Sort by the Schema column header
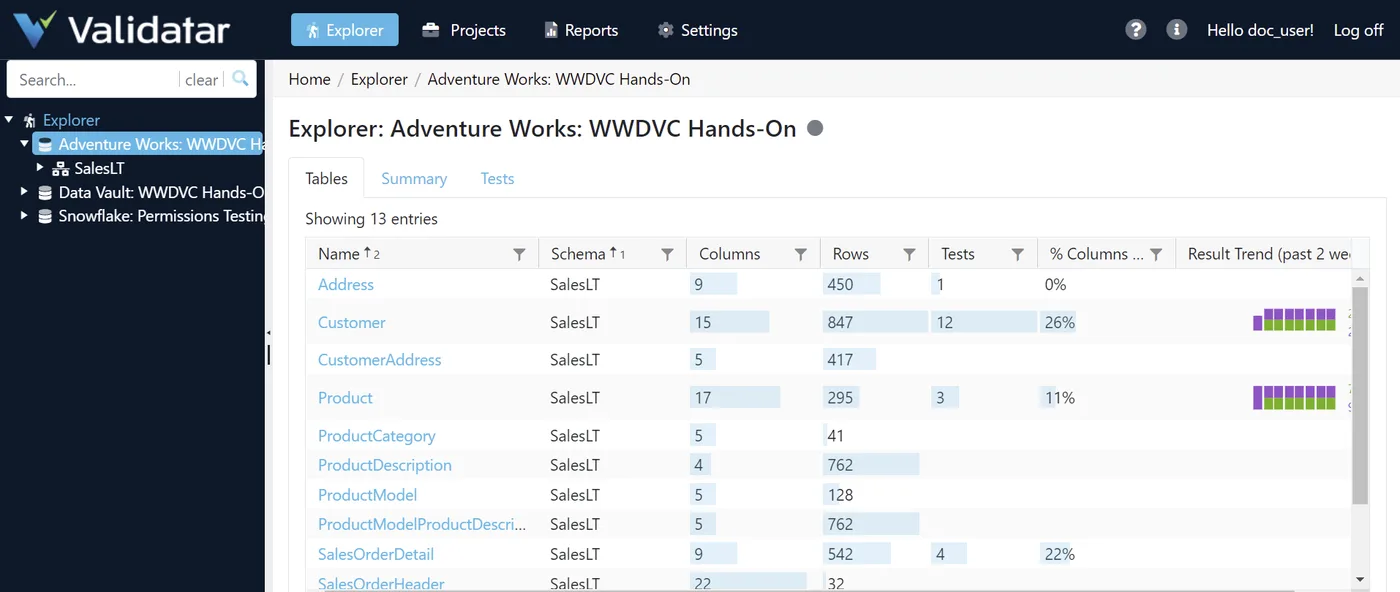 578,254
